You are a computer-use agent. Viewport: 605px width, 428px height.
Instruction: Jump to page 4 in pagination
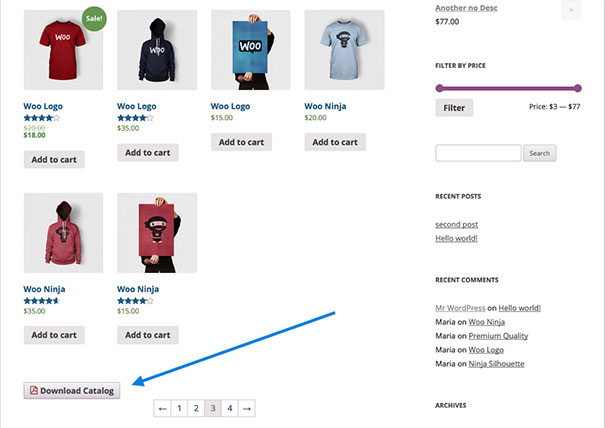[x=229, y=408]
